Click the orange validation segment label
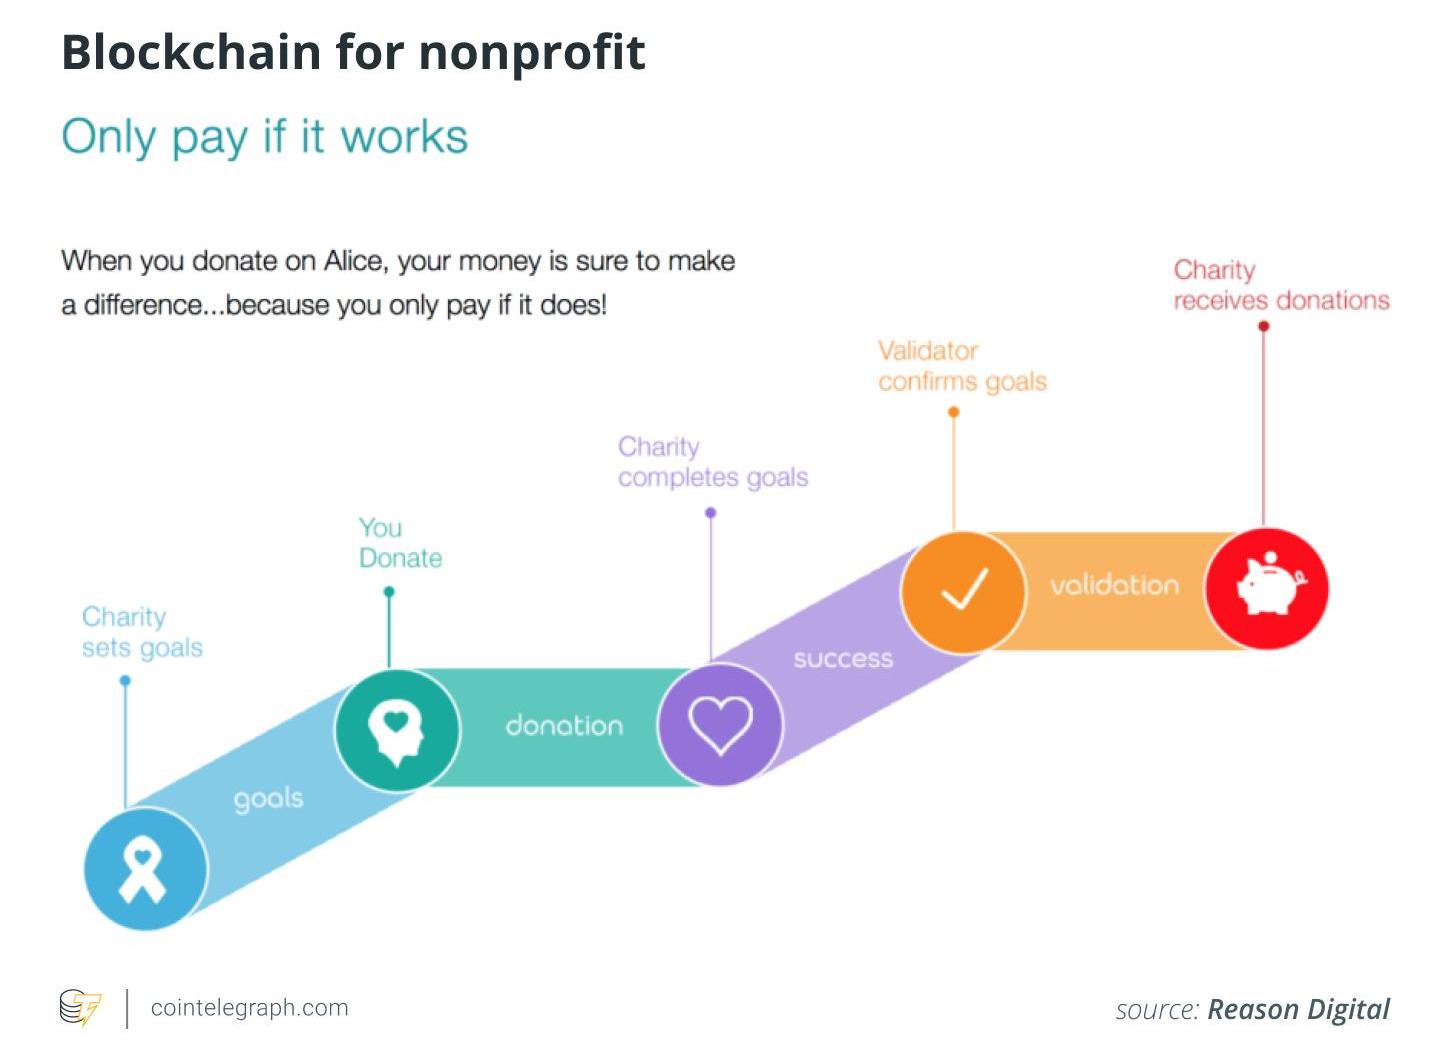The width and height of the screenshot is (1450, 1059). (1114, 585)
